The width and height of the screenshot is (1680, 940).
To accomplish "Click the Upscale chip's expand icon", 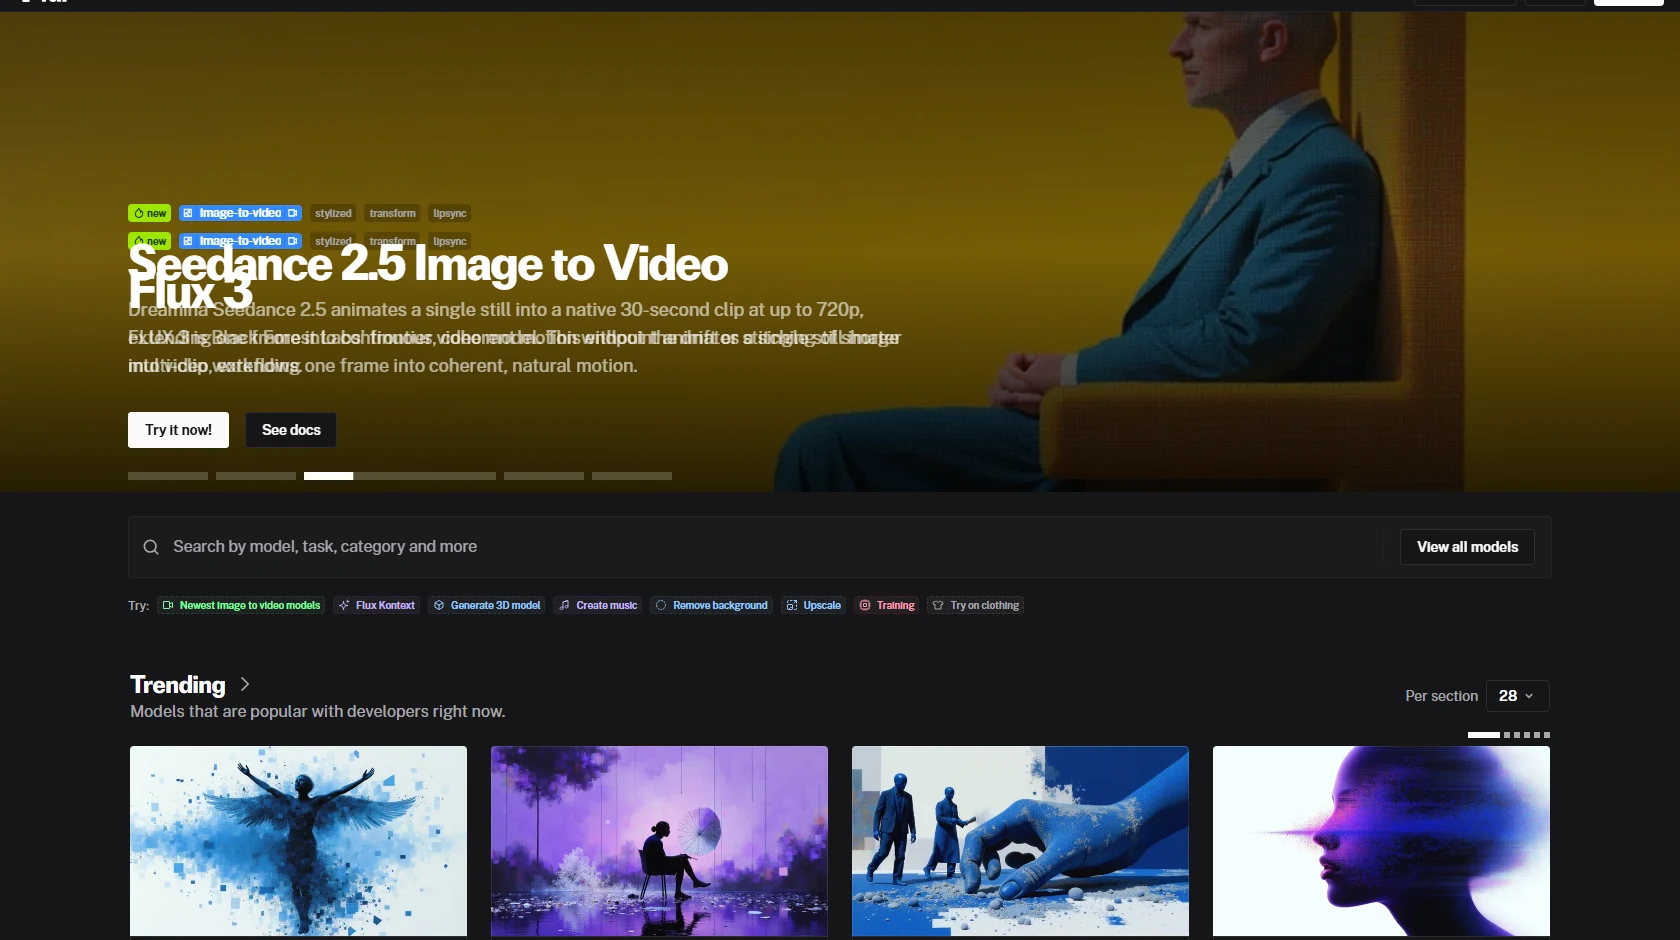I will click(792, 605).
